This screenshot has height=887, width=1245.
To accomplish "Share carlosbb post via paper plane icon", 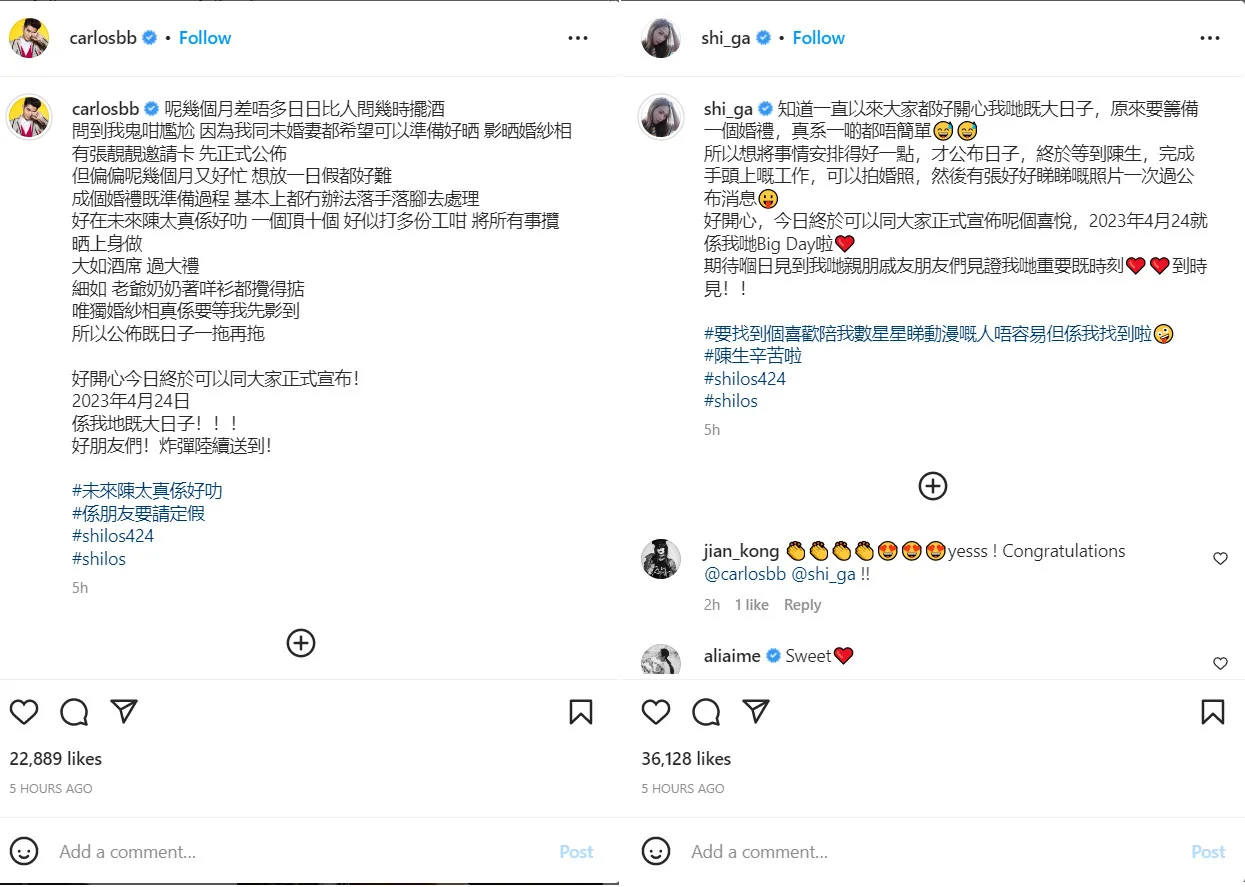I will 124,712.
